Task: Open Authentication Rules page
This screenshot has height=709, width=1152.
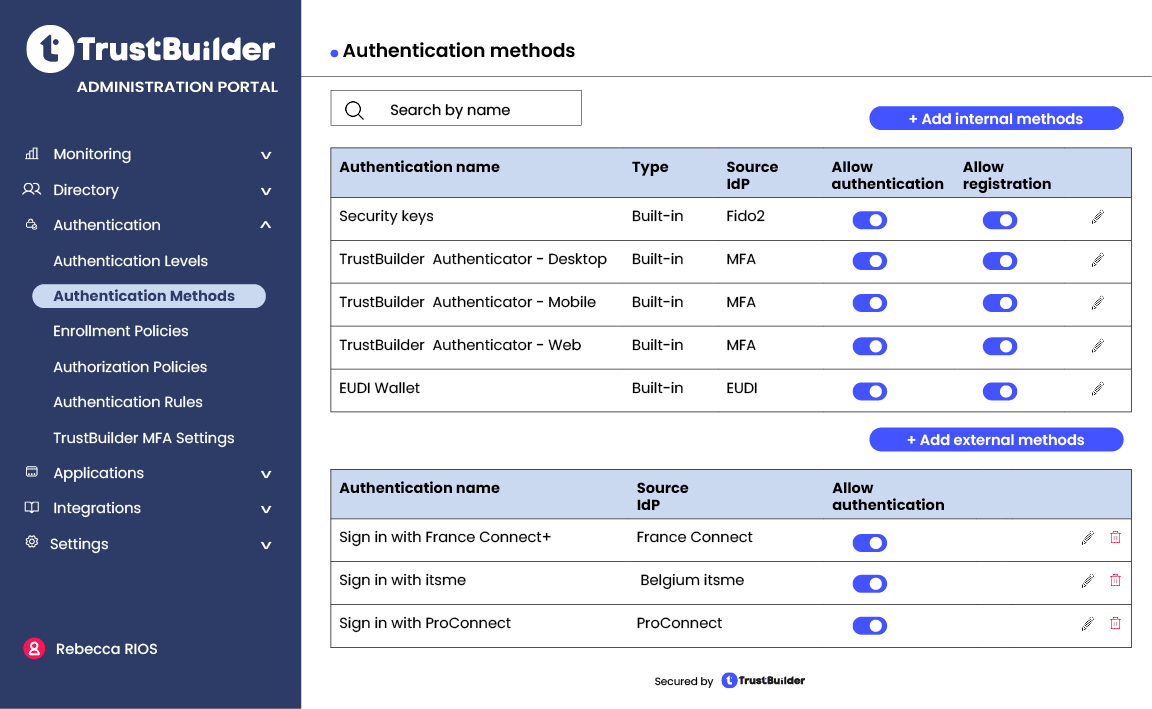Action: point(128,402)
